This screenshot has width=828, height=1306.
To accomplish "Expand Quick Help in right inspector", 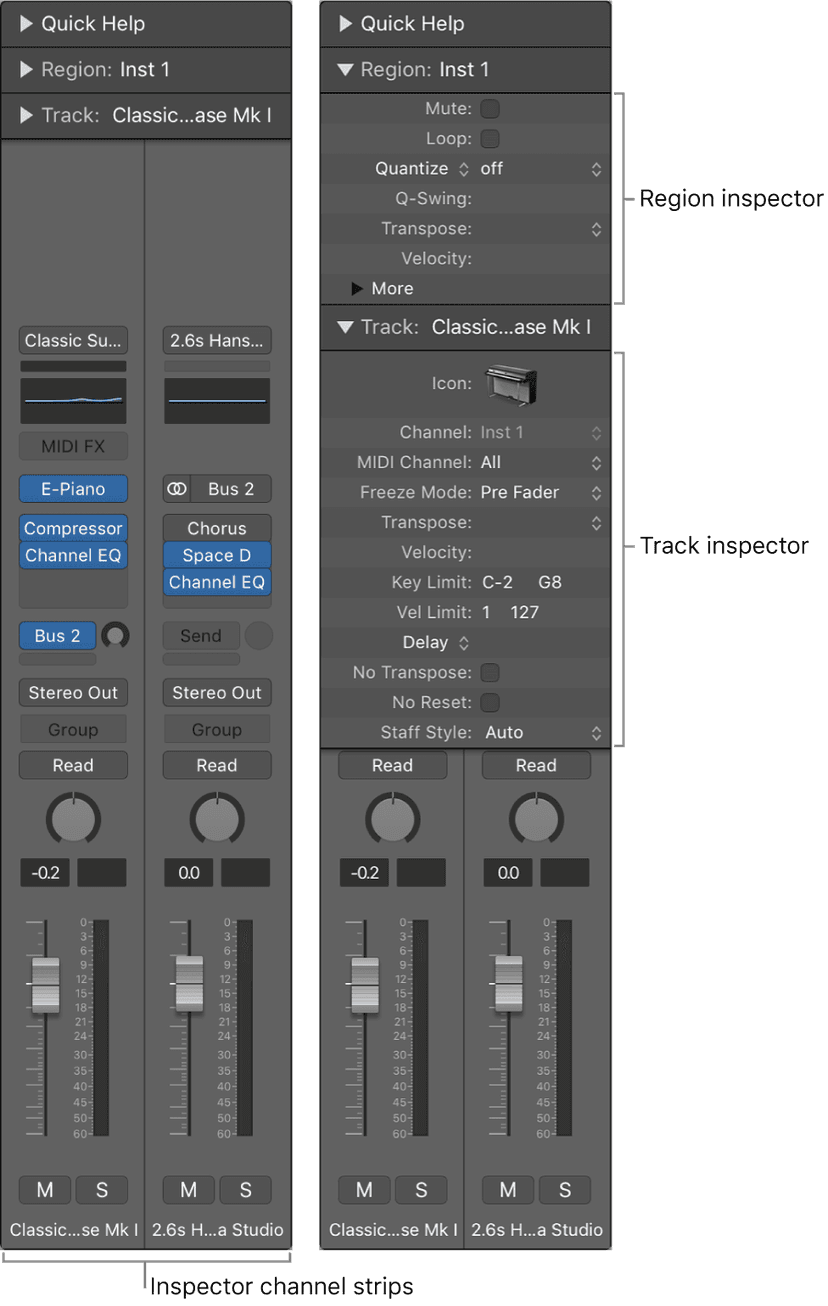I will pyautogui.click(x=346, y=23).
